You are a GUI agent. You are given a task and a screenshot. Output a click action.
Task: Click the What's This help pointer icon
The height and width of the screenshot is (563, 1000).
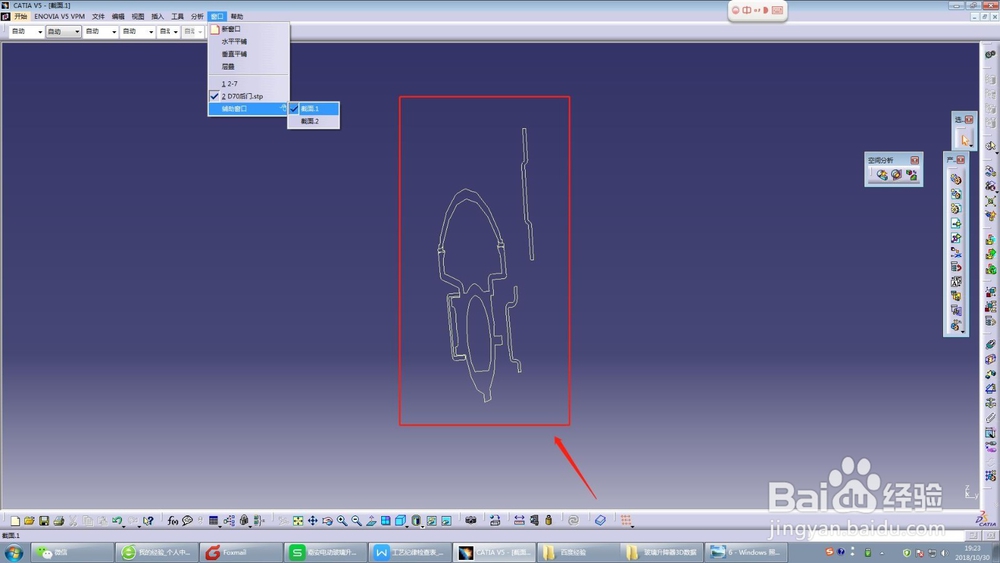148,521
